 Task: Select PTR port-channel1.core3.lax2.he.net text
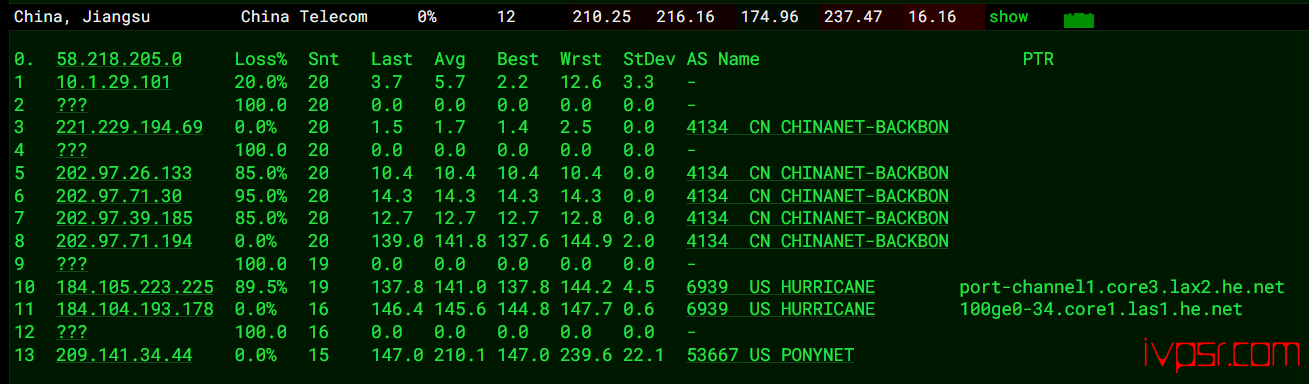pyautogui.click(x=1121, y=287)
